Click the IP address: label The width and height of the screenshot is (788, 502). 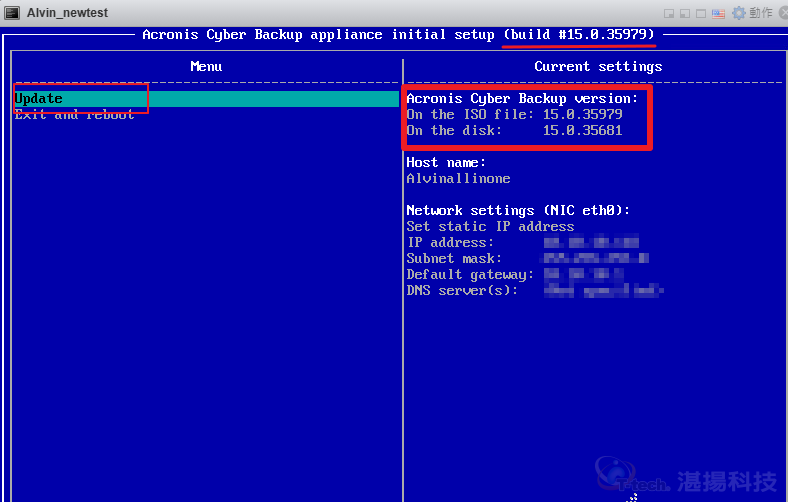450,243
